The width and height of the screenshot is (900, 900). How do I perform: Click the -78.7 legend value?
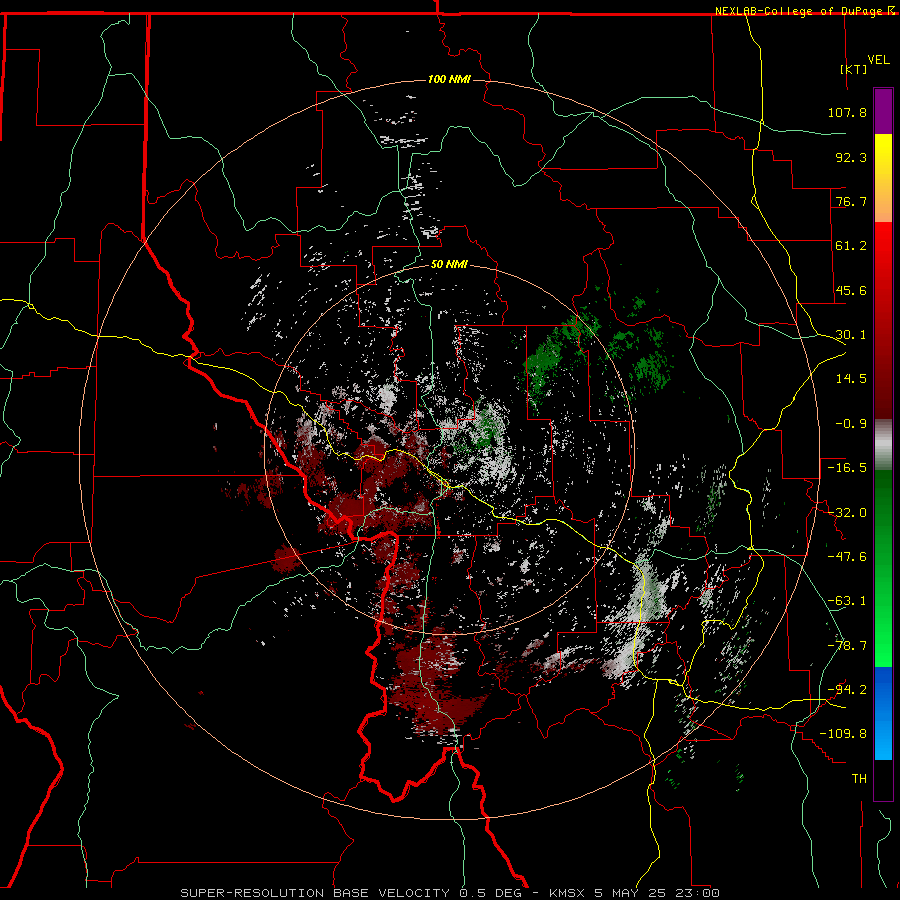pyautogui.click(x=847, y=646)
